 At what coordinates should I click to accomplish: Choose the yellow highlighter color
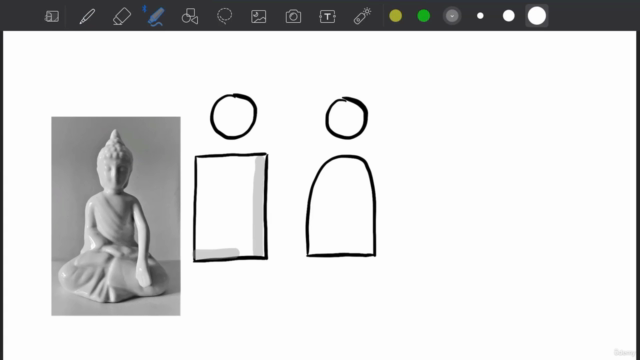pyautogui.click(x=396, y=16)
